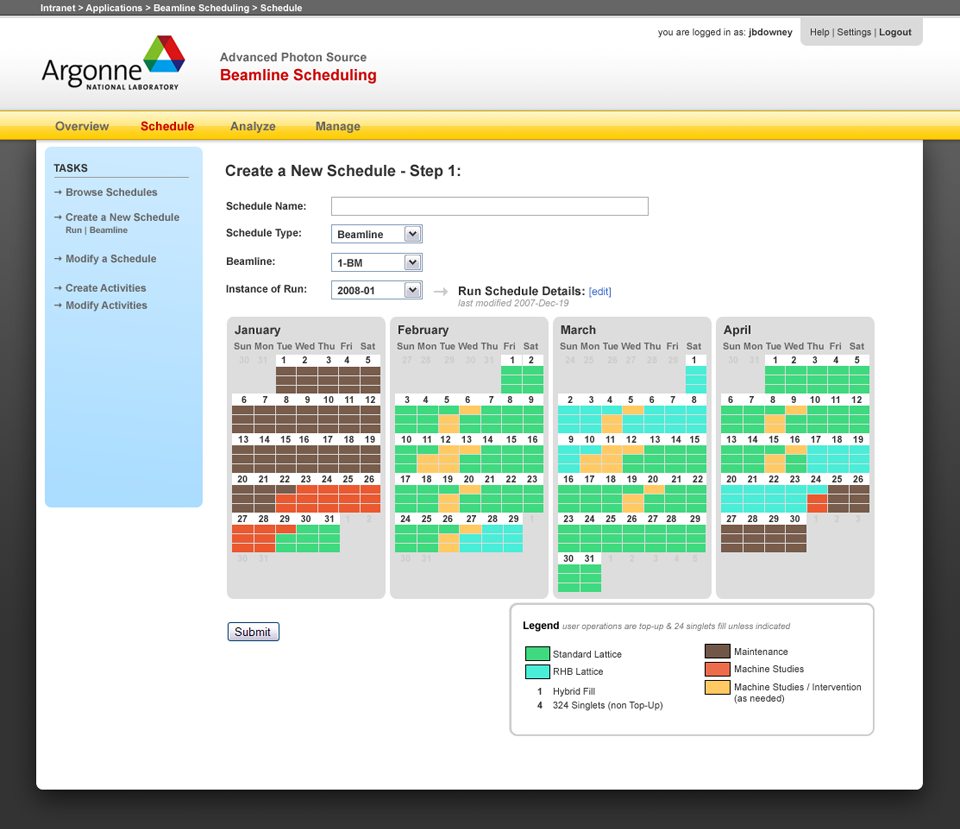Click the Maintenance brown legend swatch
The width and height of the screenshot is (960, 829).
click(x=718, y=652)
